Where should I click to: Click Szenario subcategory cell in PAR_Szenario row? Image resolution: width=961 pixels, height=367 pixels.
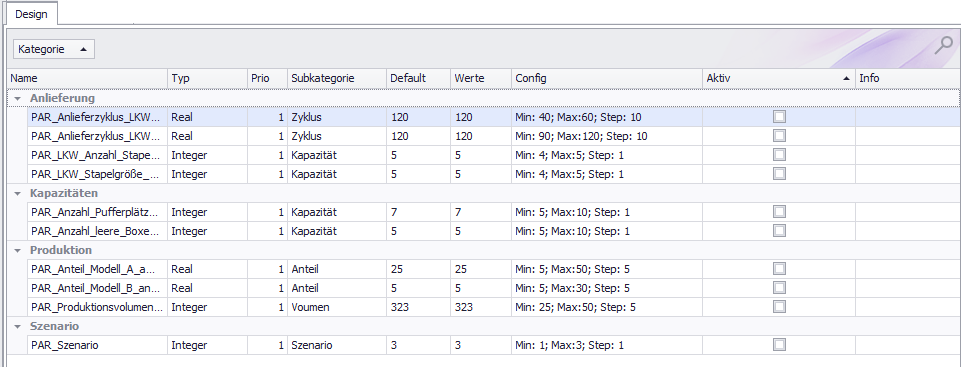click(x=337, y=345)
